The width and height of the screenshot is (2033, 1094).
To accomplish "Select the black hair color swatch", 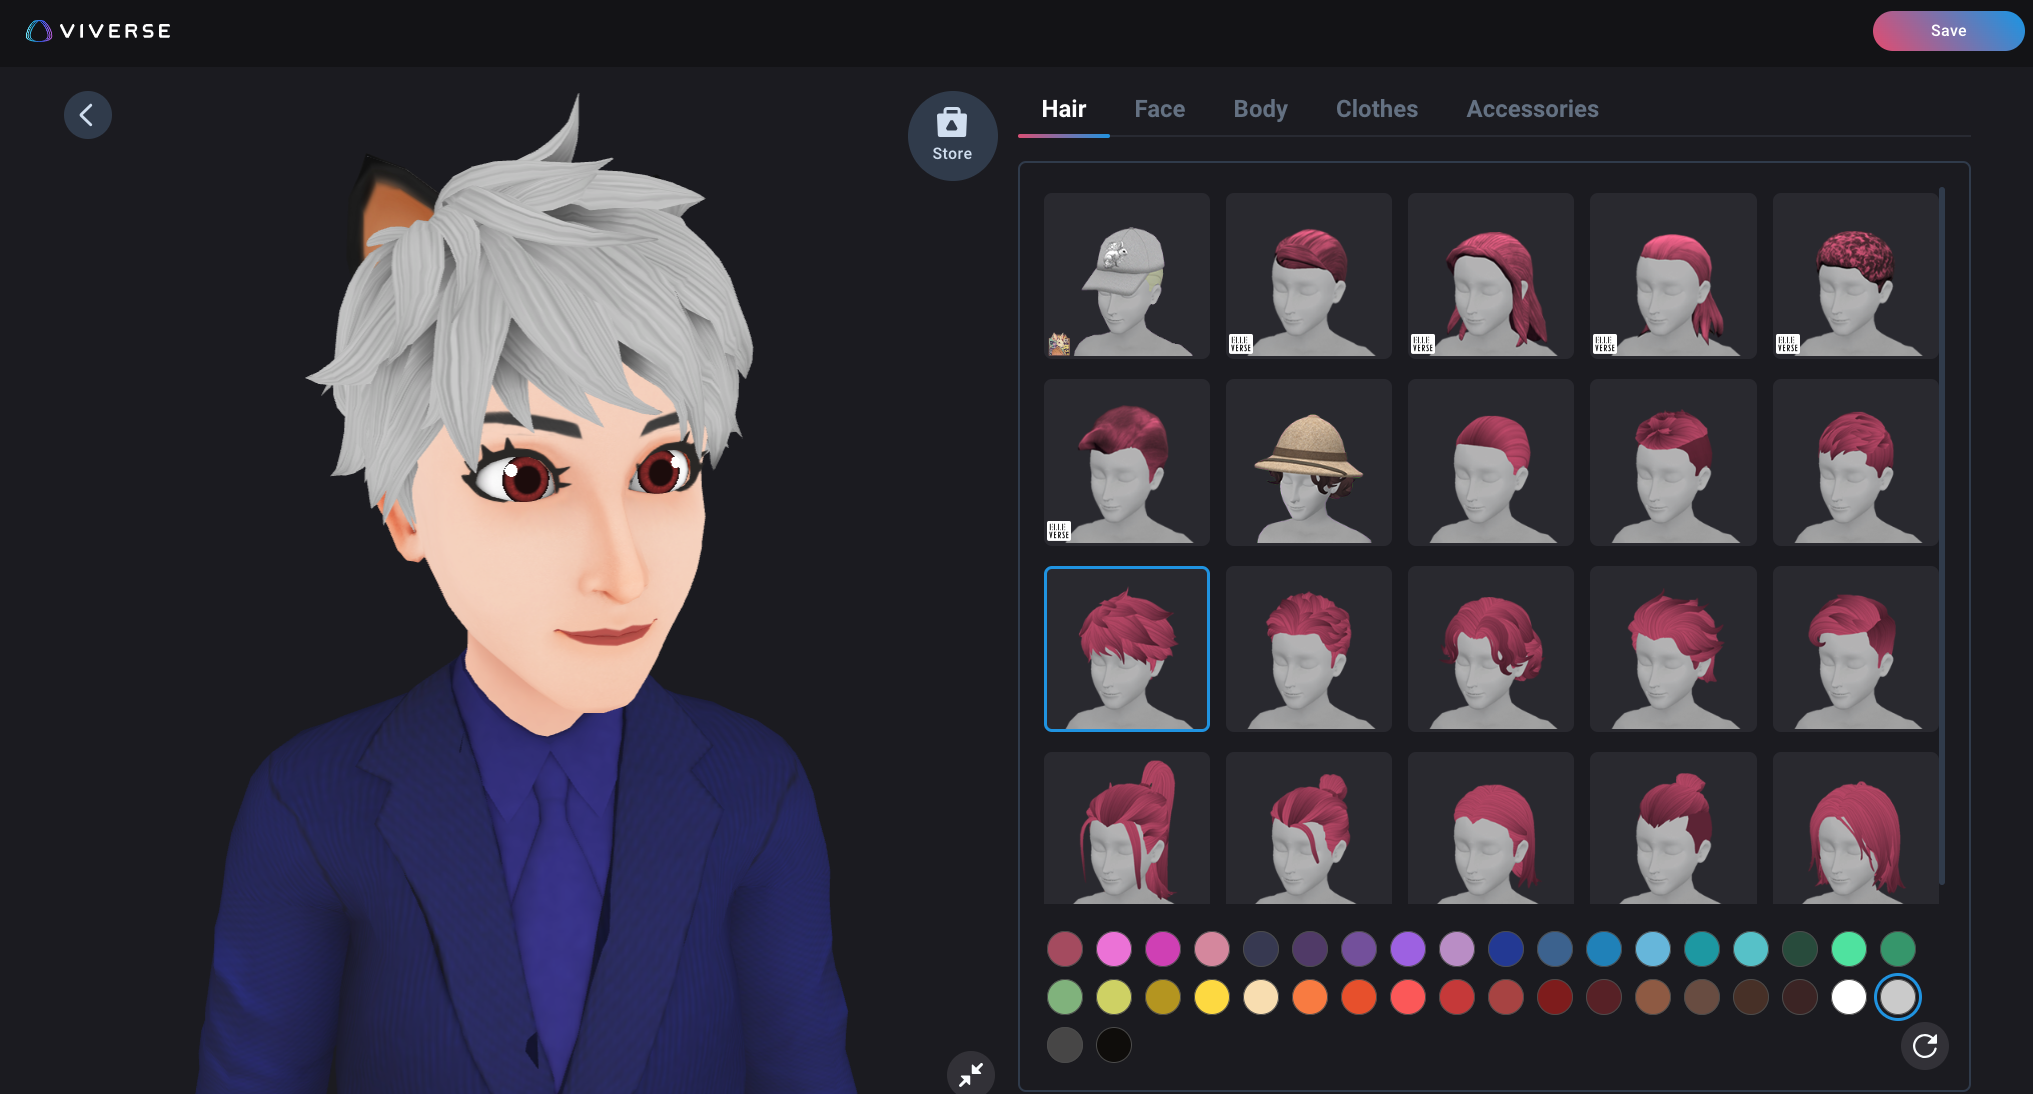I will coord(1113,1045).
